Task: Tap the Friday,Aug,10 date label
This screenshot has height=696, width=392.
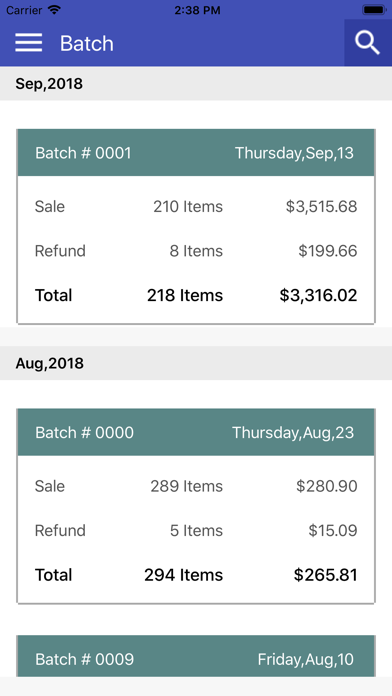Action: [x=305, y=659]
